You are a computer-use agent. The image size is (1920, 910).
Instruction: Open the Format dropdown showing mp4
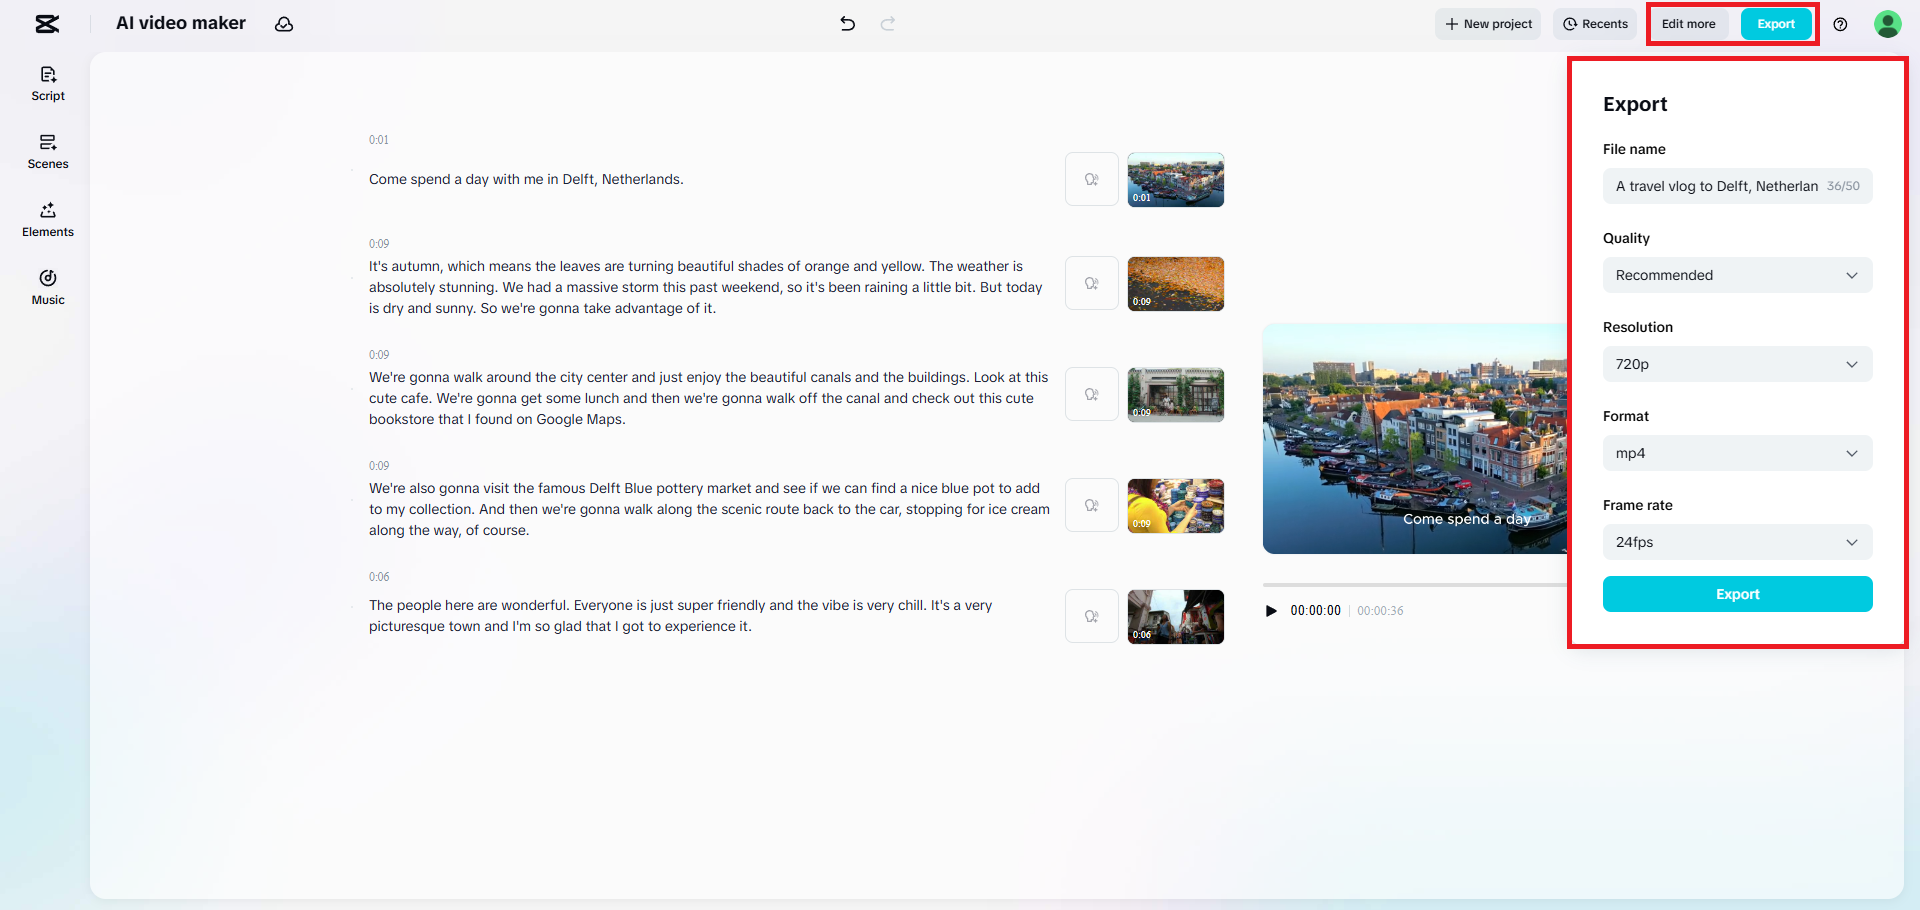pyautogui.click(x=1737, y=453)
